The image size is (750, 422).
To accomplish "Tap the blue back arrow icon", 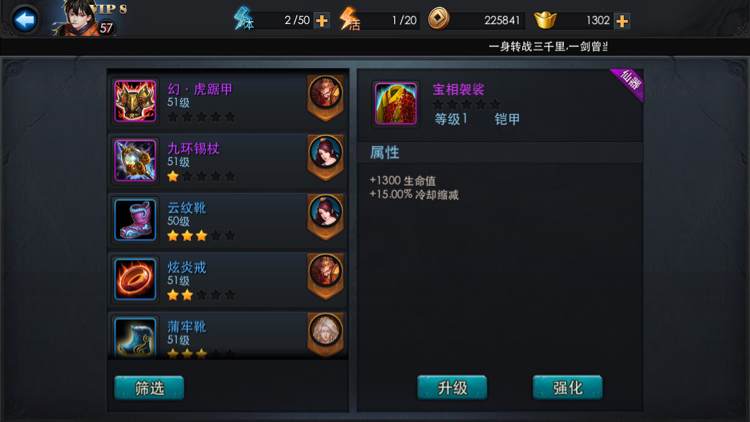I will [x=24, y=20].
